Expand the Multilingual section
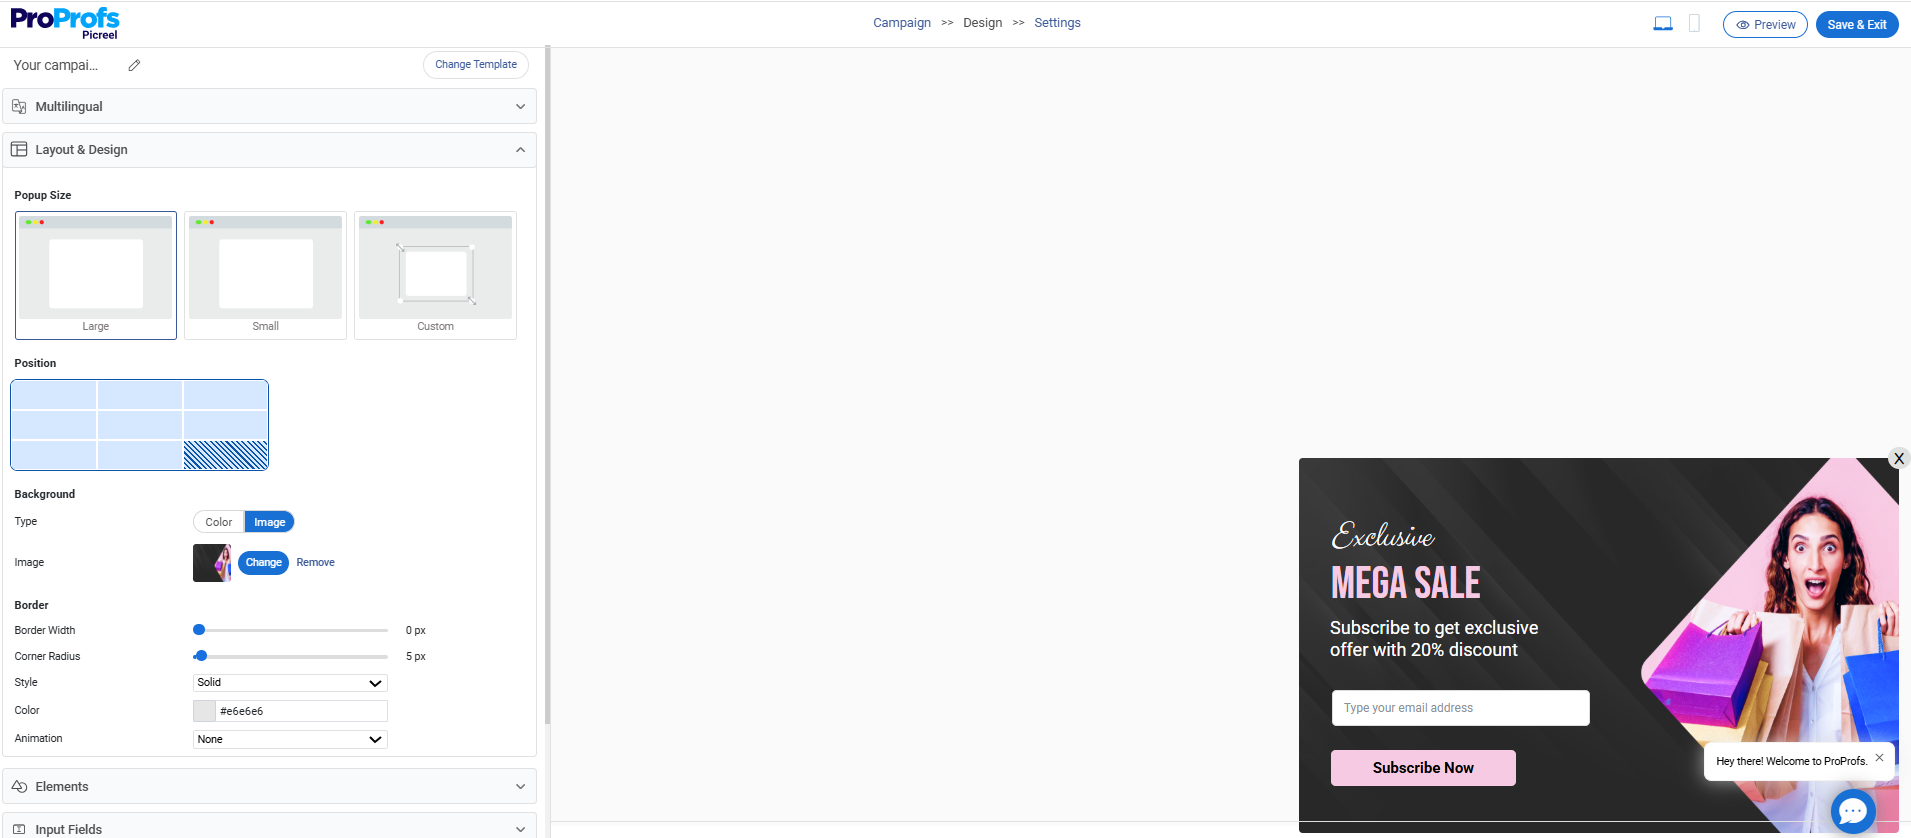The height and width of the screenshot is (838, 1911). 269,107
